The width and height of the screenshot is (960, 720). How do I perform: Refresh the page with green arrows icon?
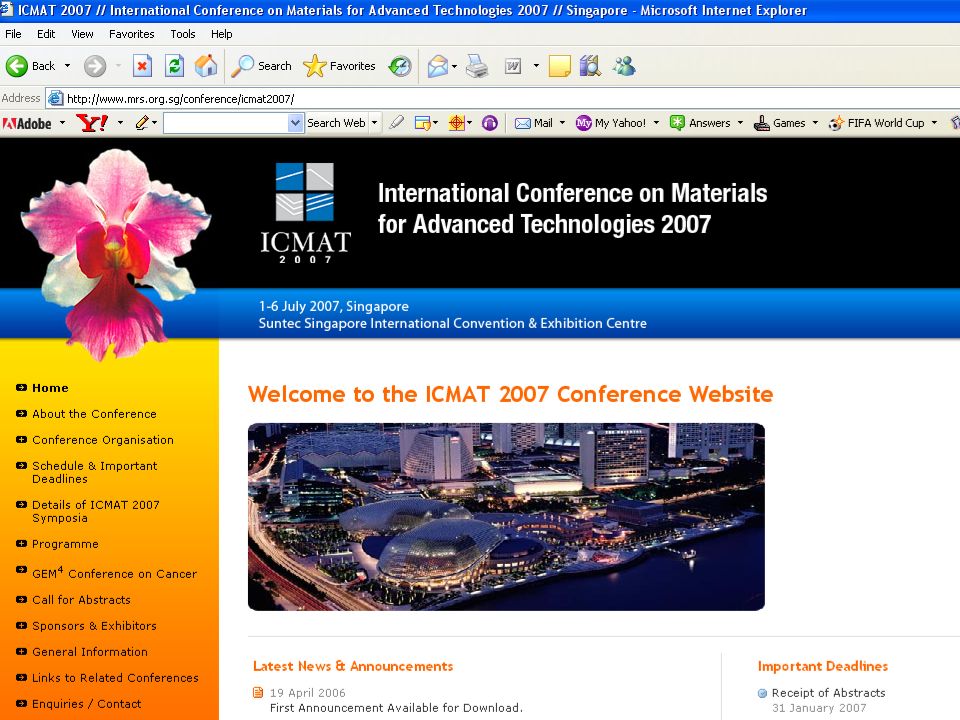coord(174,66)
